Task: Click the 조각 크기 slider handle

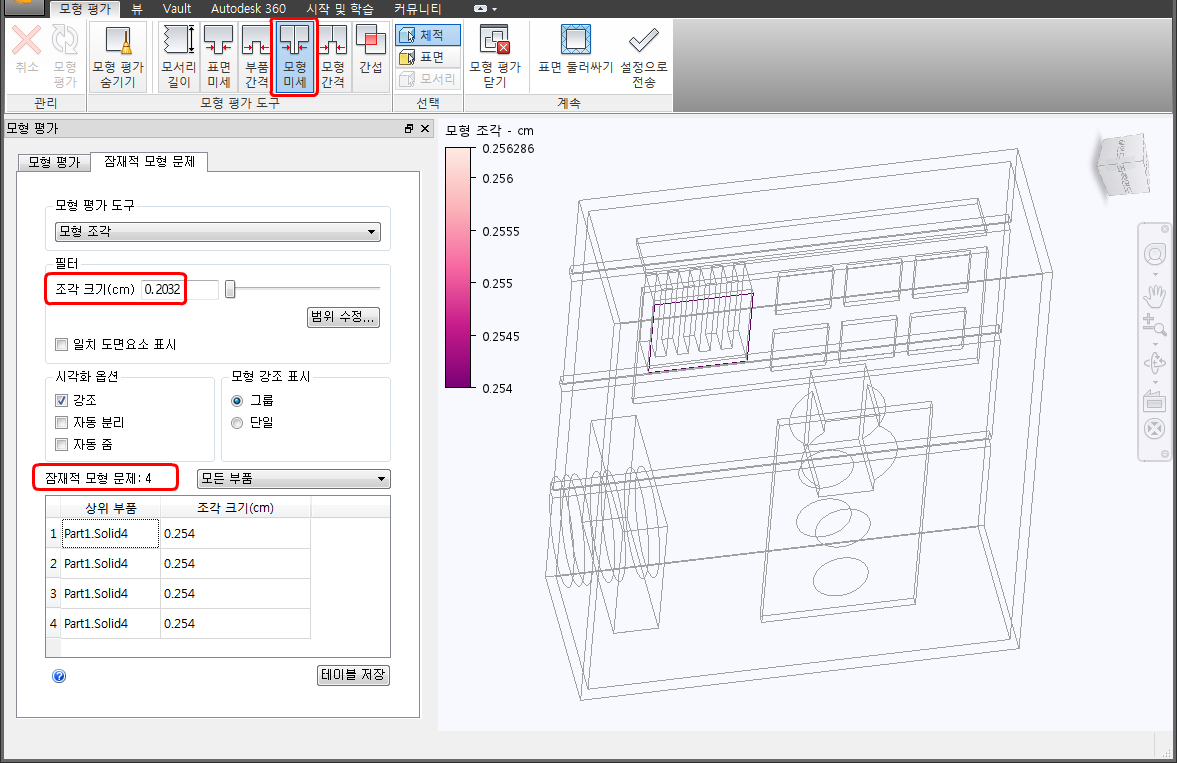Action: click(230, 289)
